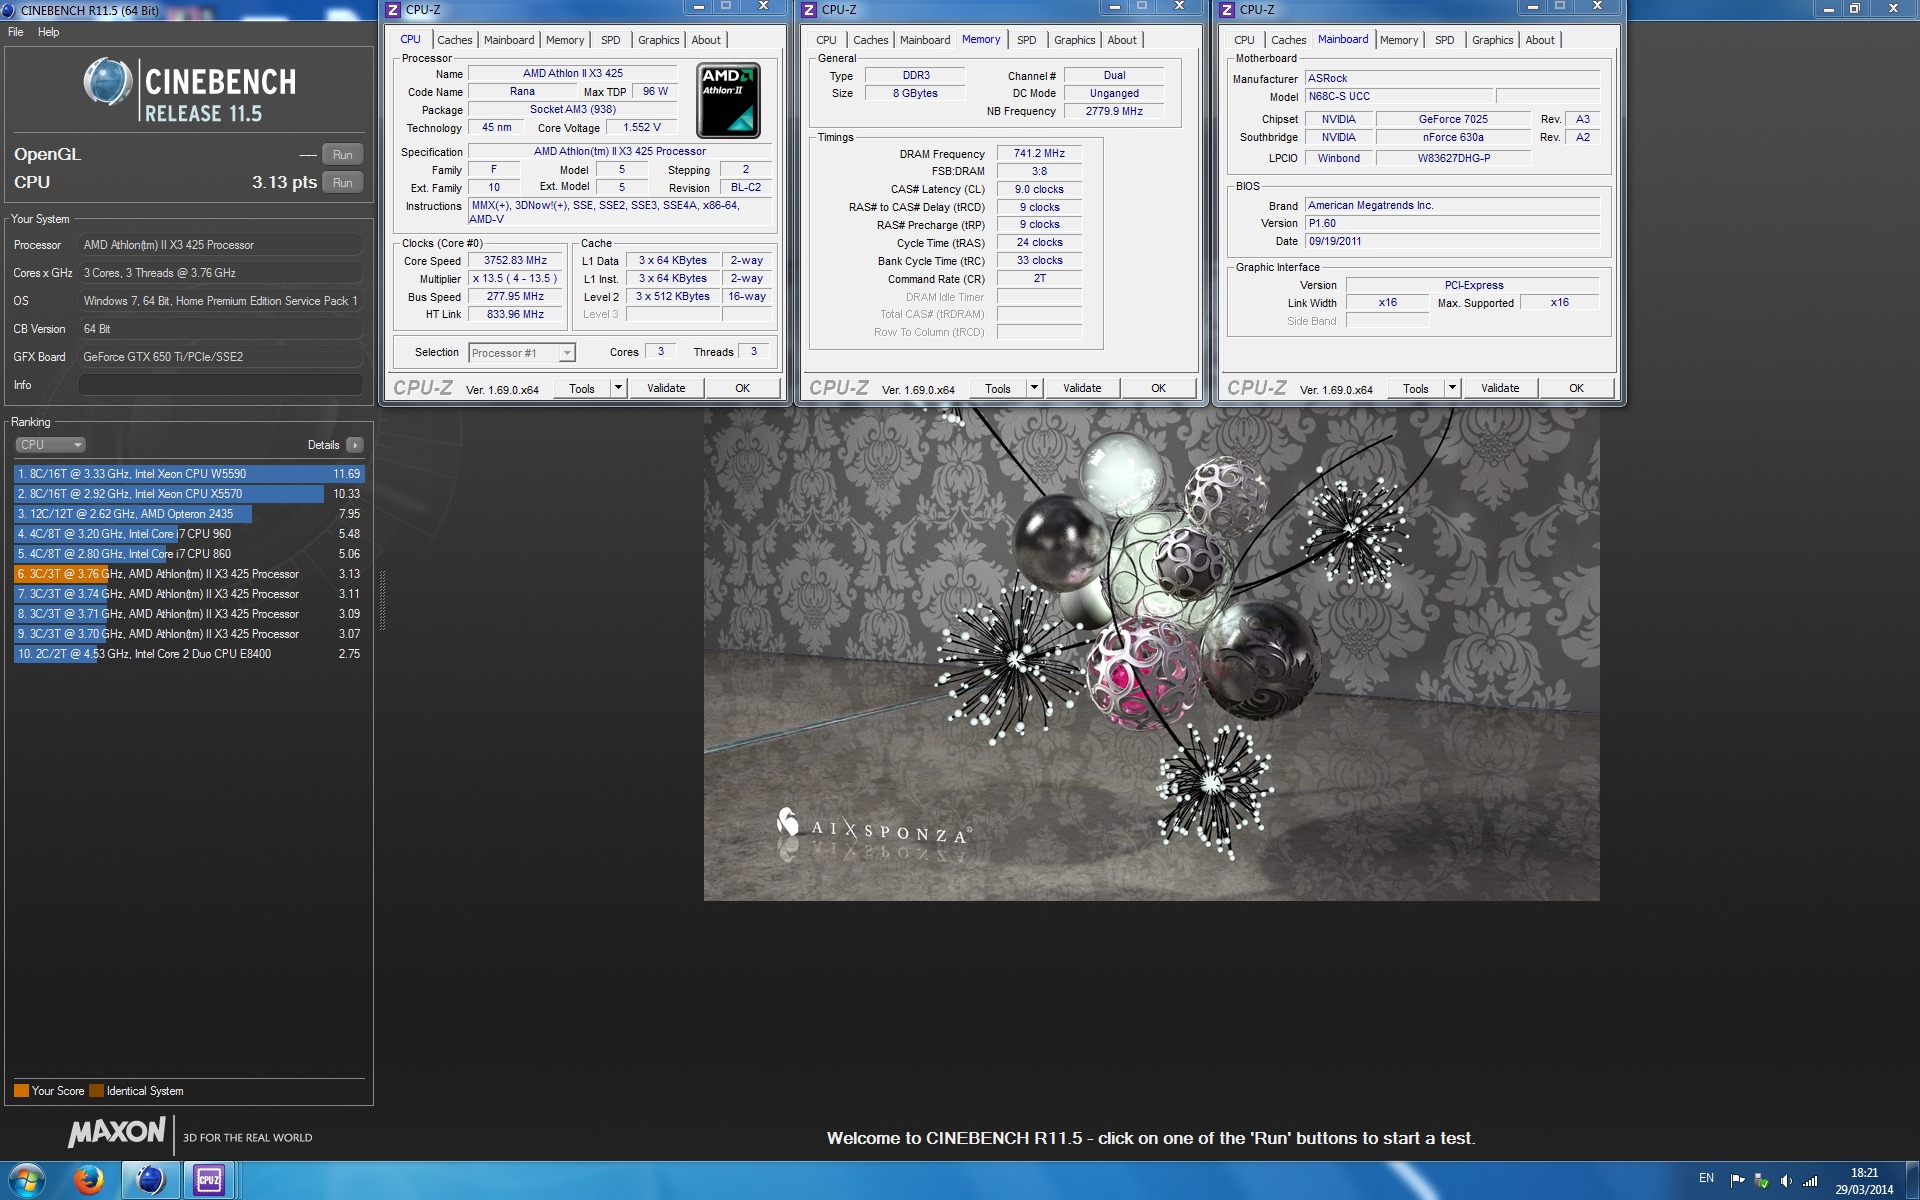Select ranking row 8 Athlon 3.71 GHz
1920x1200 pixels.
pyautogui.click(x=188, y=614)
